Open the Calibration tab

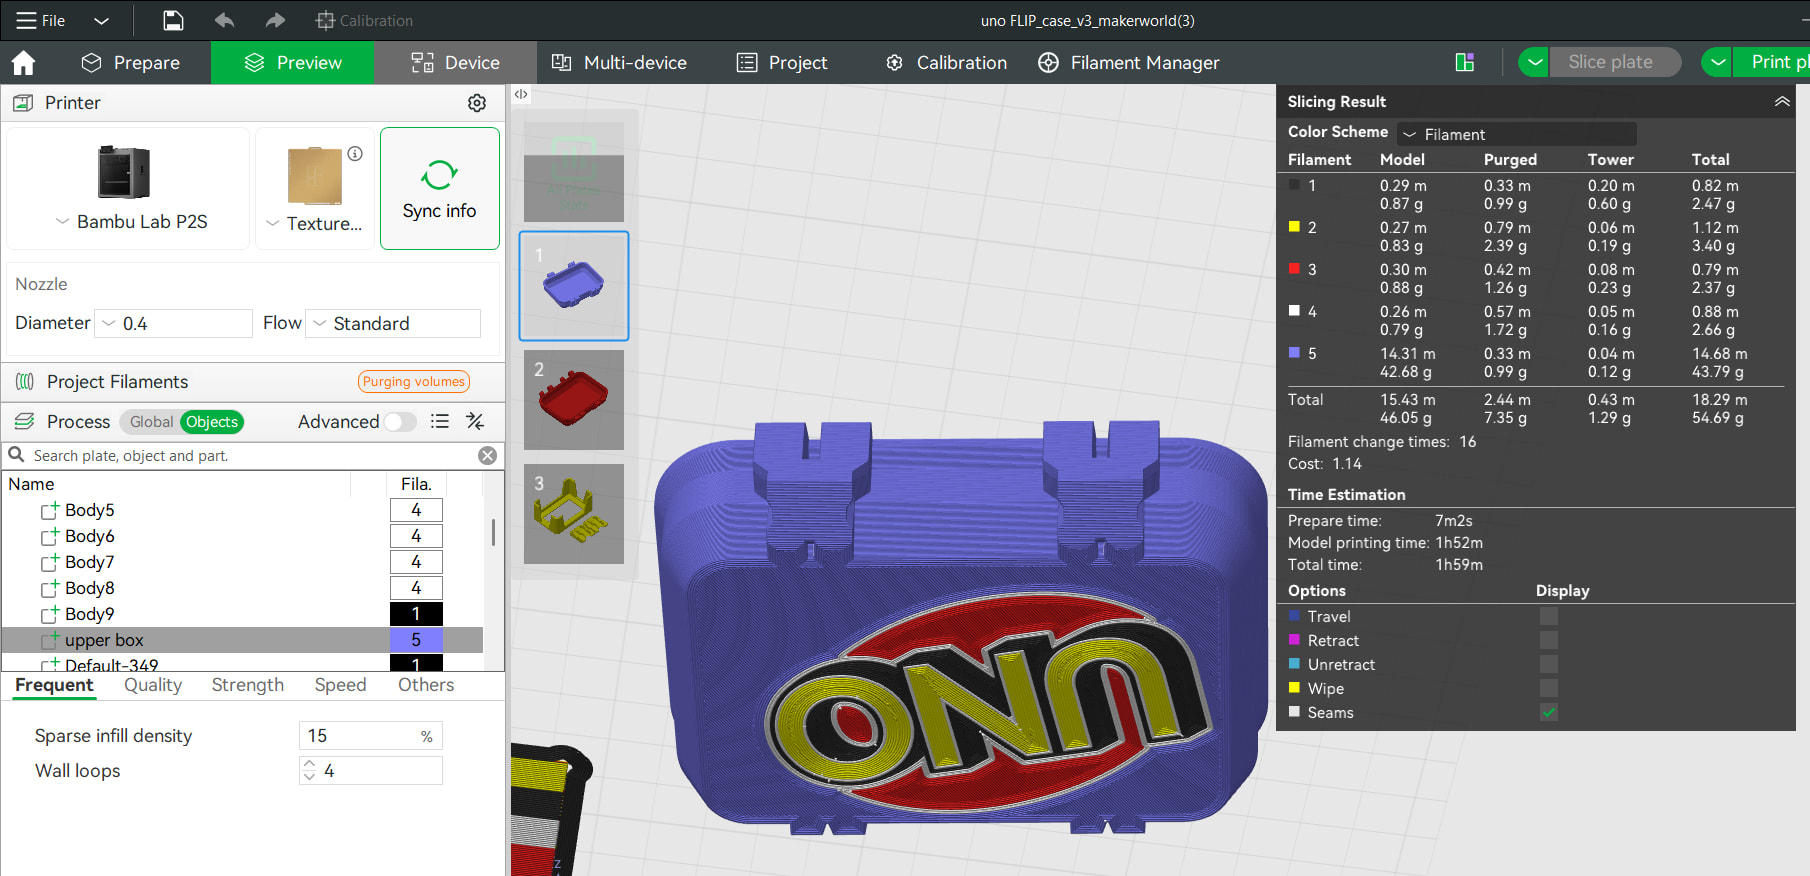coord(946,63)
